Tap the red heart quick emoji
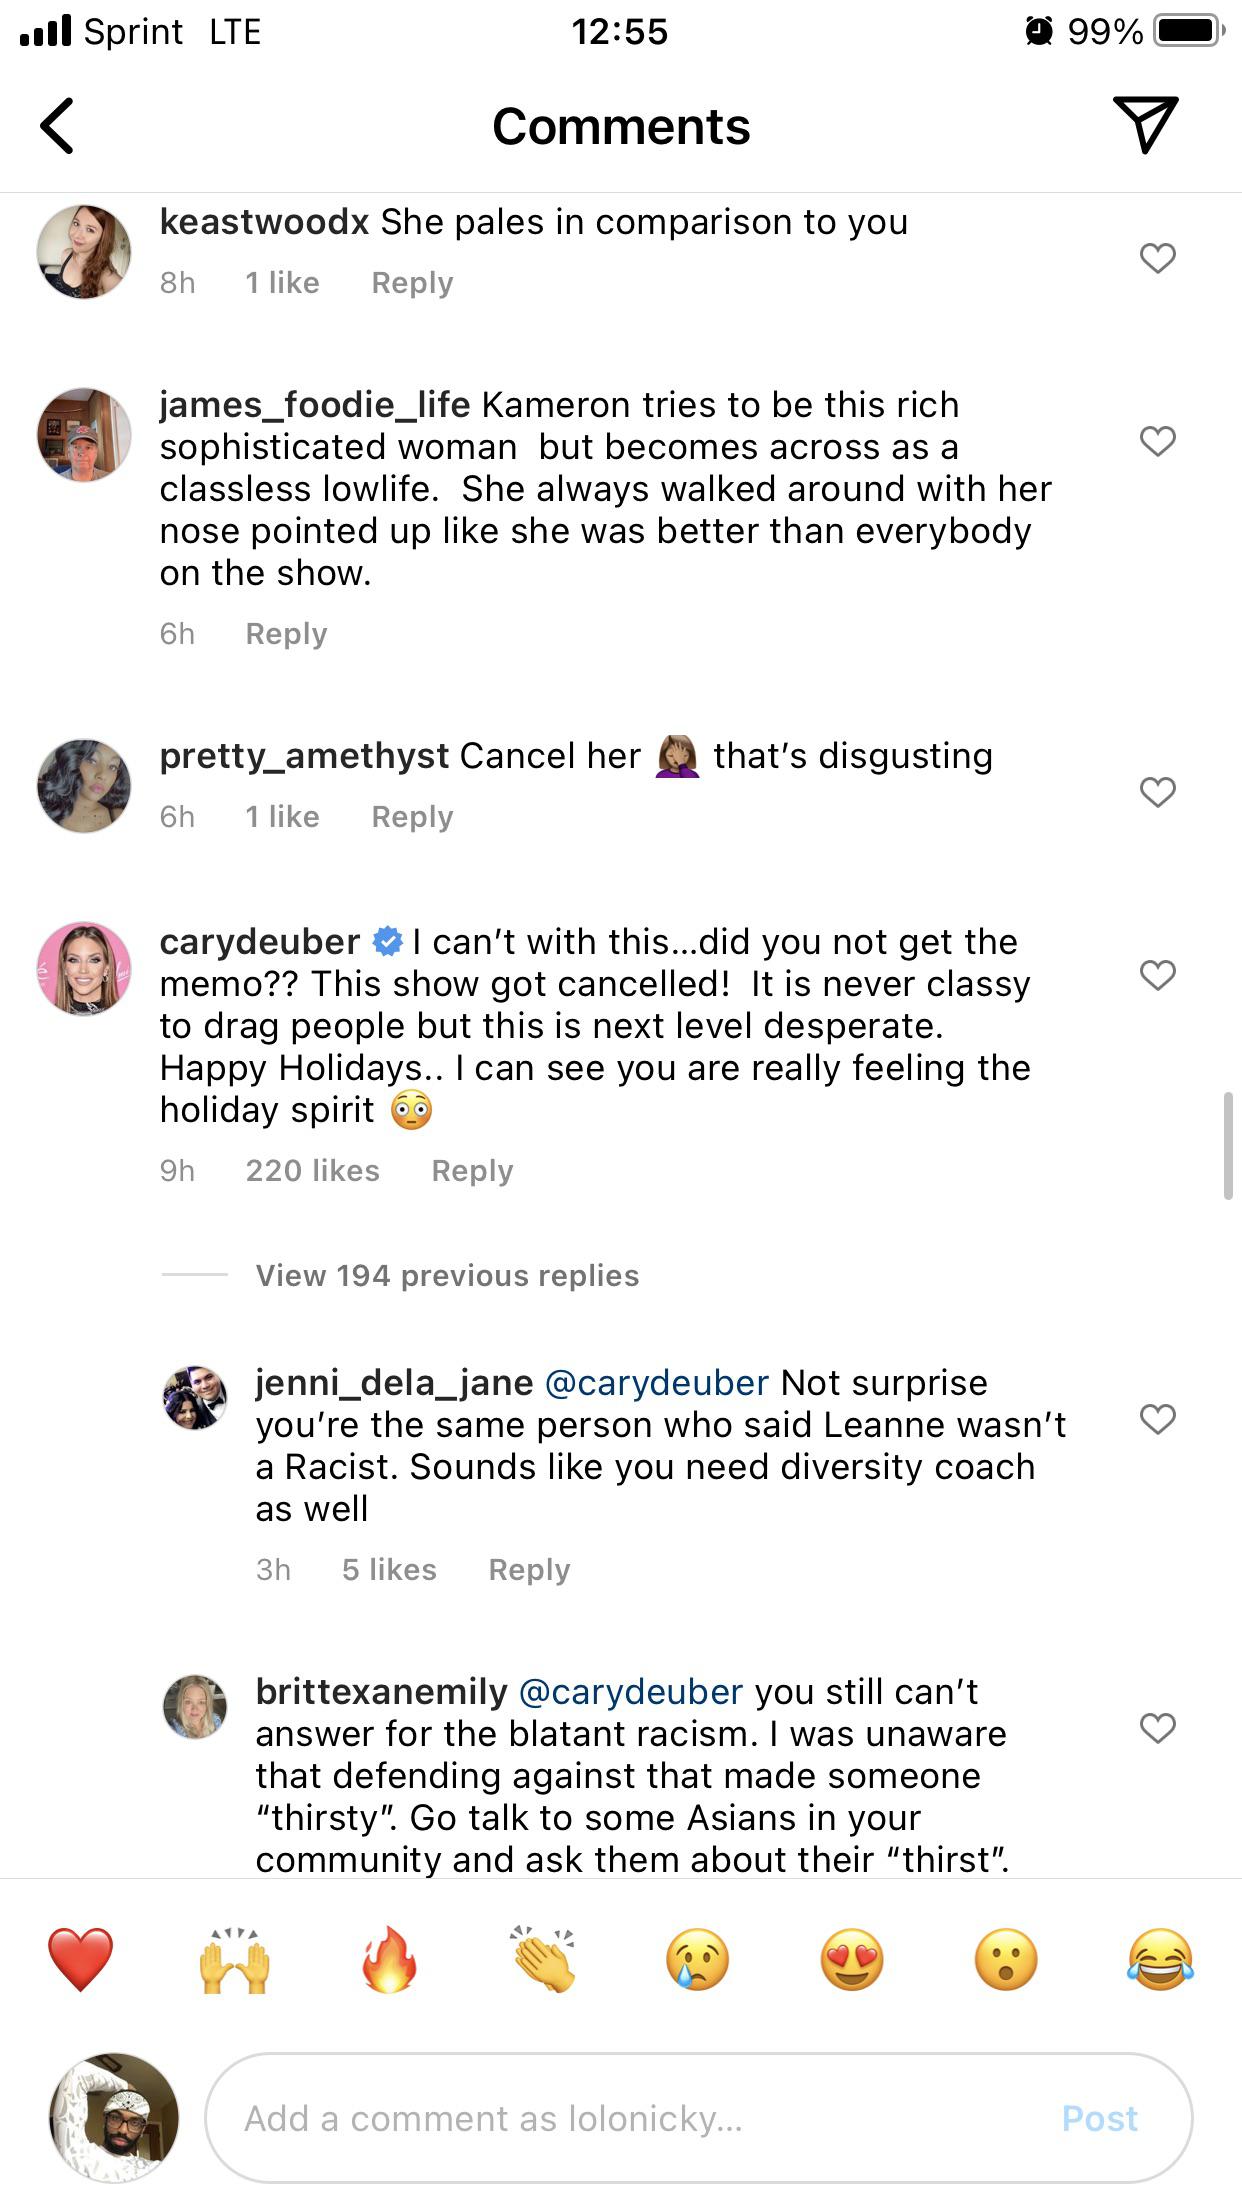This screenshot has height=2208, width=1242. coord(81,1959)
